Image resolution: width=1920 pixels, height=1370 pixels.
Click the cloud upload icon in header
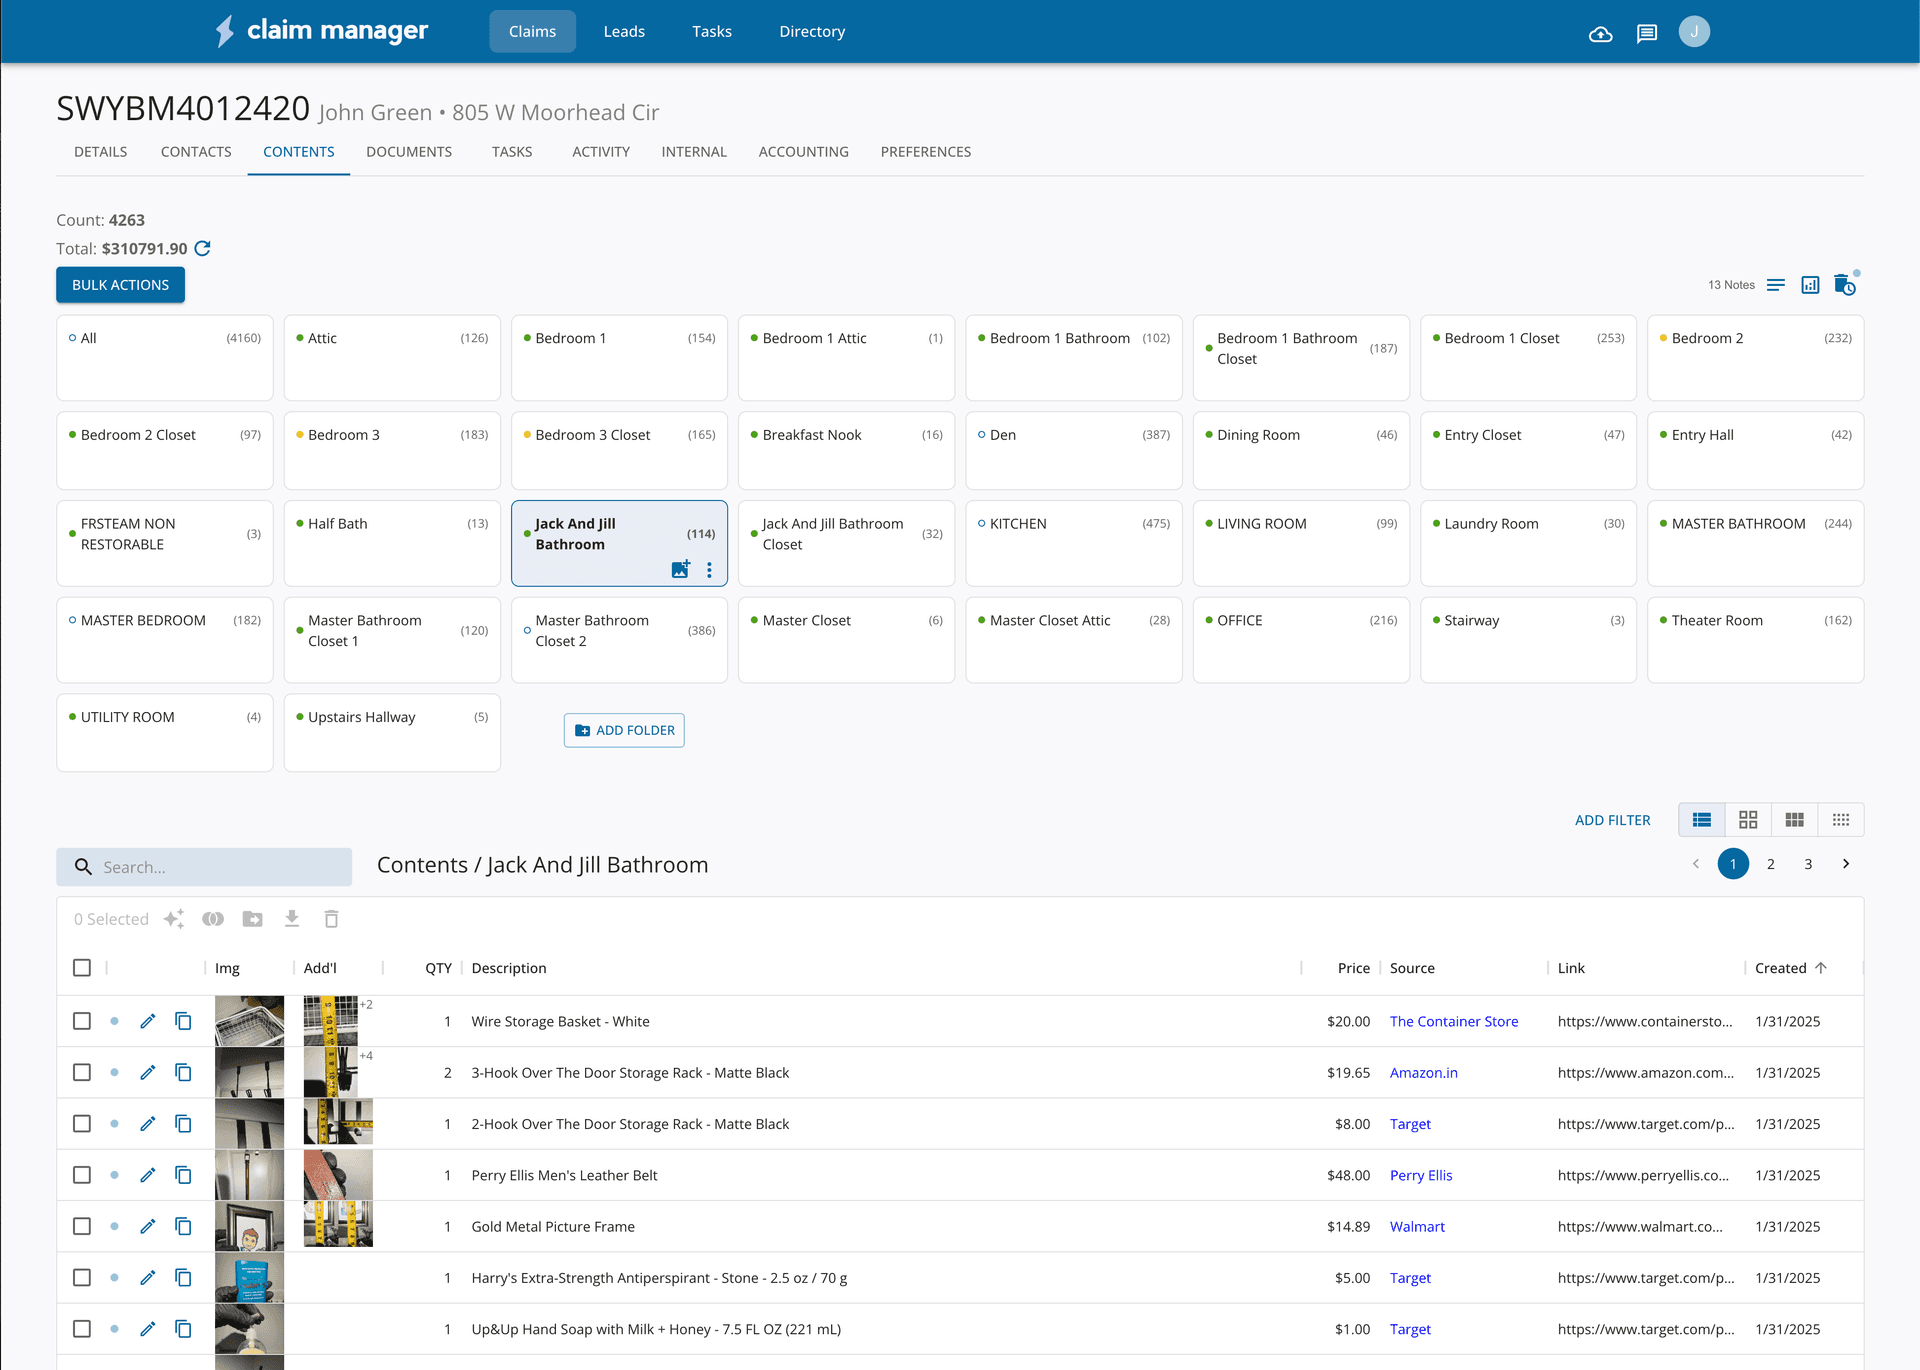1600,33
